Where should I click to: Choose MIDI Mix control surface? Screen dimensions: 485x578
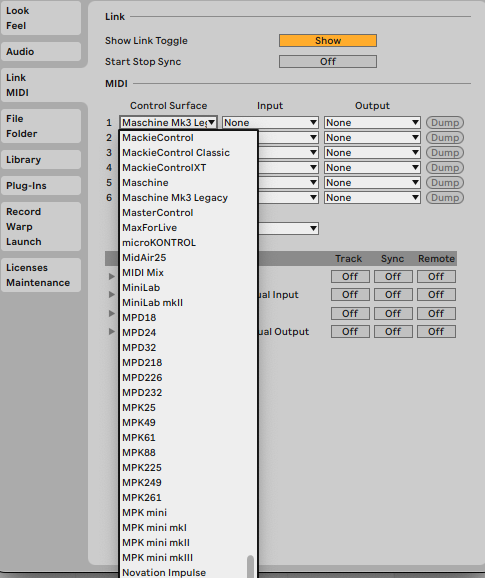pyautogui.click(x=188, y=273)
